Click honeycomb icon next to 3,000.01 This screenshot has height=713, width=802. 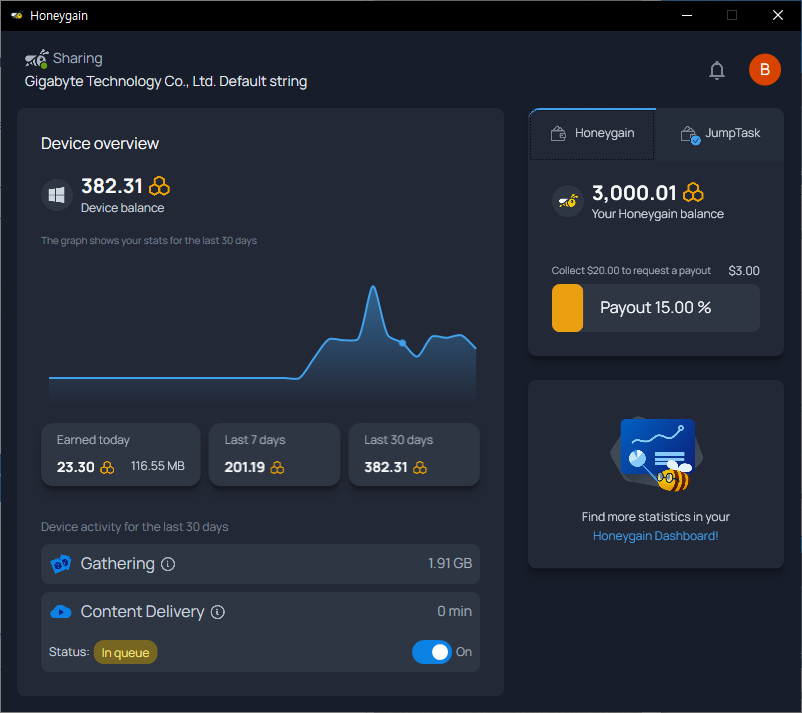pos(693,193)
